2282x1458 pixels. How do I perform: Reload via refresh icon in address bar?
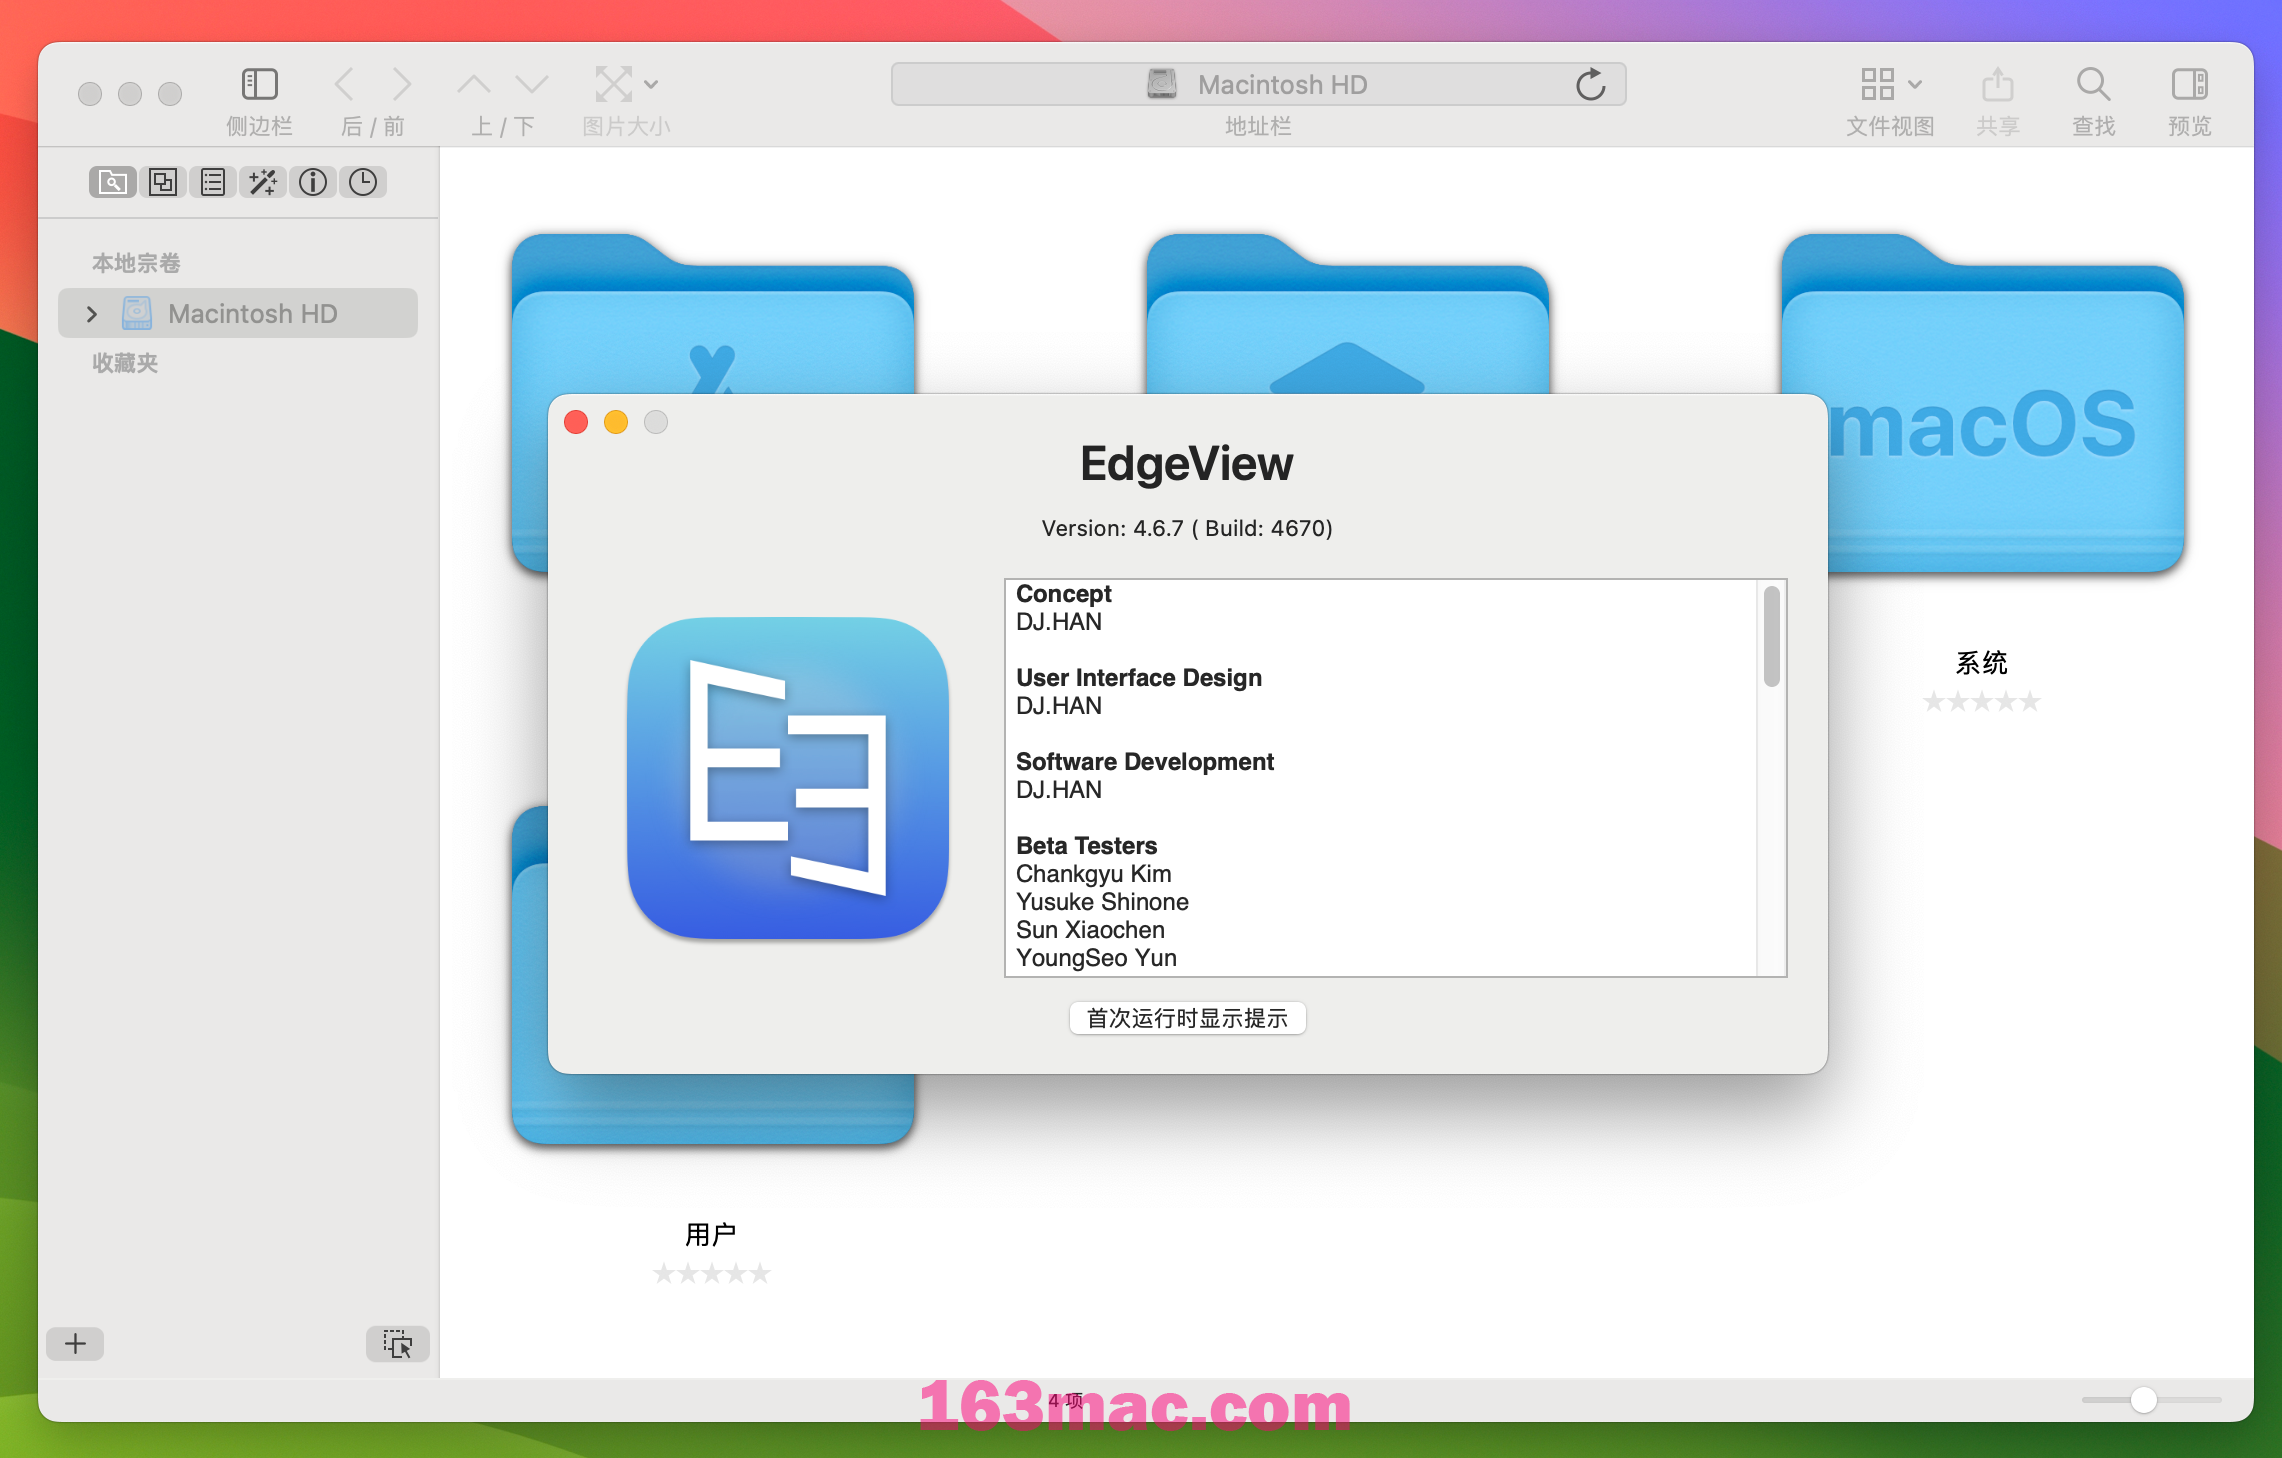pyautogui.click(x=1590, y=85)
